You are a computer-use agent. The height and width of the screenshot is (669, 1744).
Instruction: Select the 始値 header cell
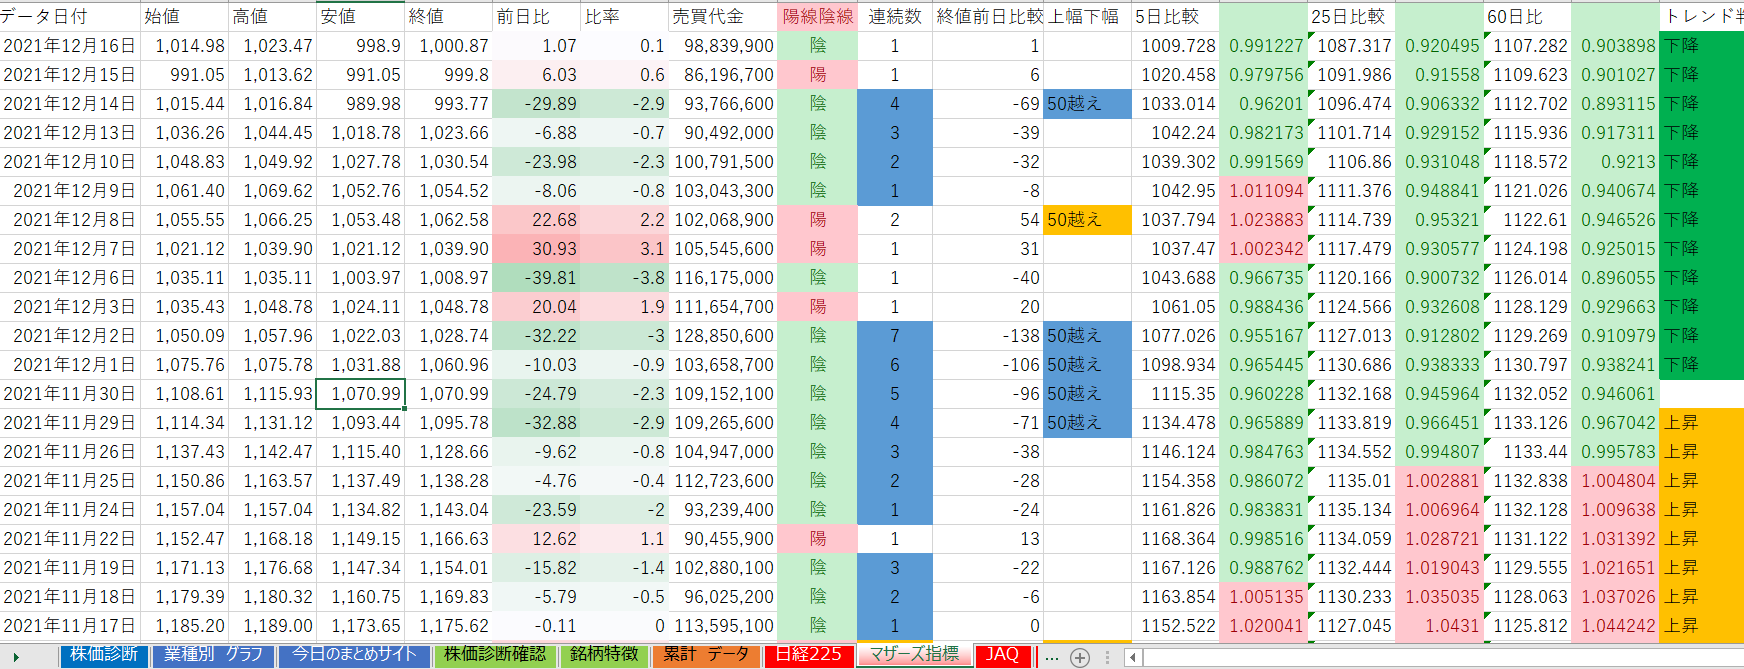coord(184,16)
